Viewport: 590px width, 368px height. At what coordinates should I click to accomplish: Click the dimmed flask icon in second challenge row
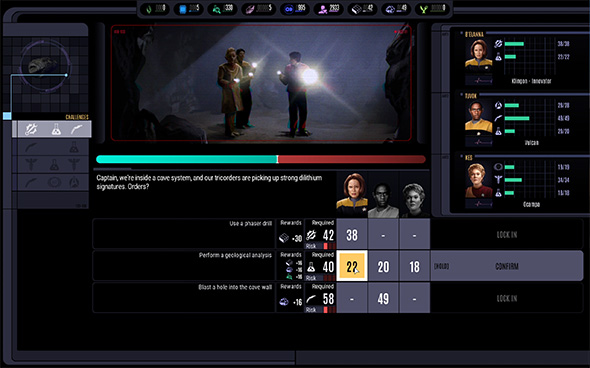[74, 148]
